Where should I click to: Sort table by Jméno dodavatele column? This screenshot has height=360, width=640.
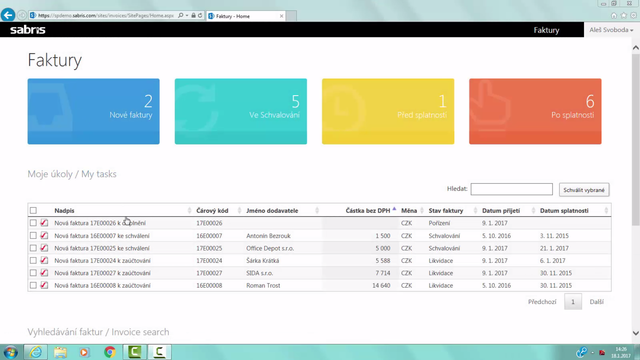point(272,211)
